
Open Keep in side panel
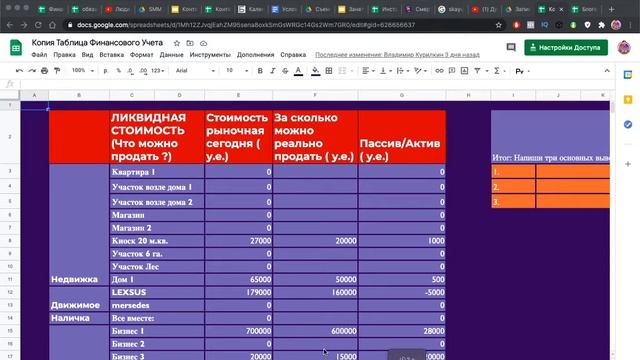tap(628, 100)
